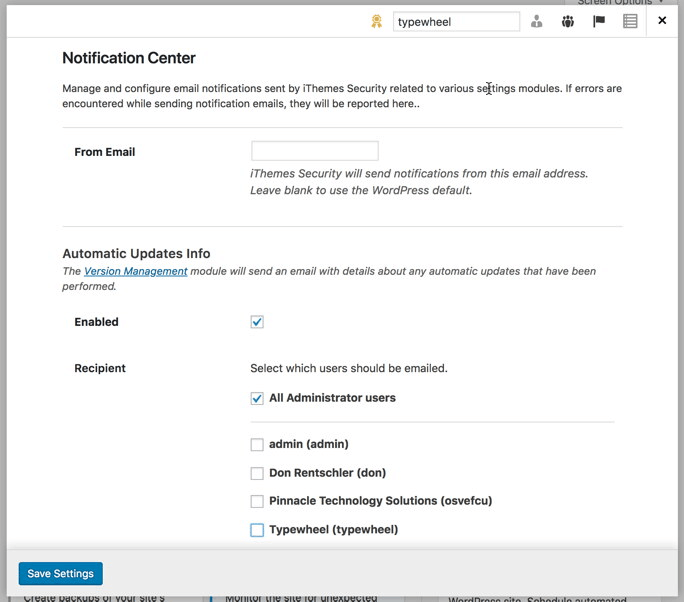Focus the typewheel search field

point(456,21)
